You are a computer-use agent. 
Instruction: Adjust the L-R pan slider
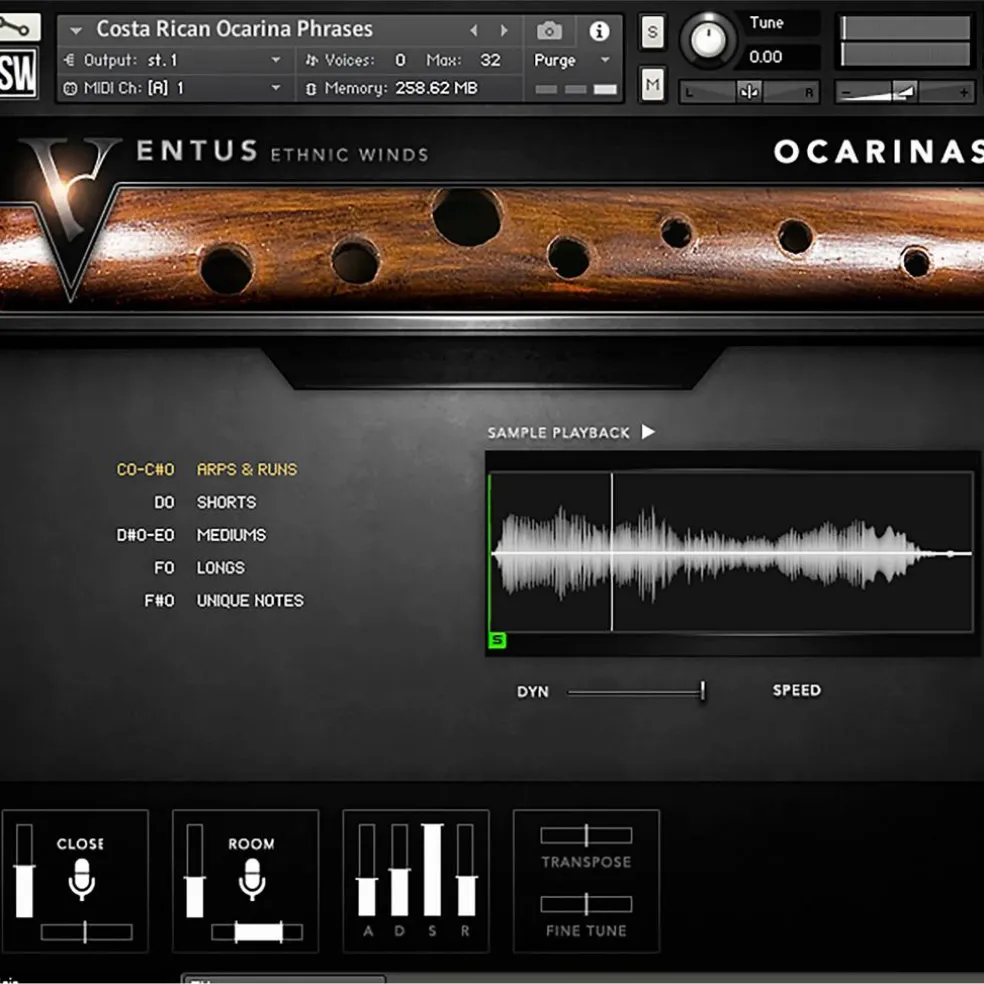(749, 92)
